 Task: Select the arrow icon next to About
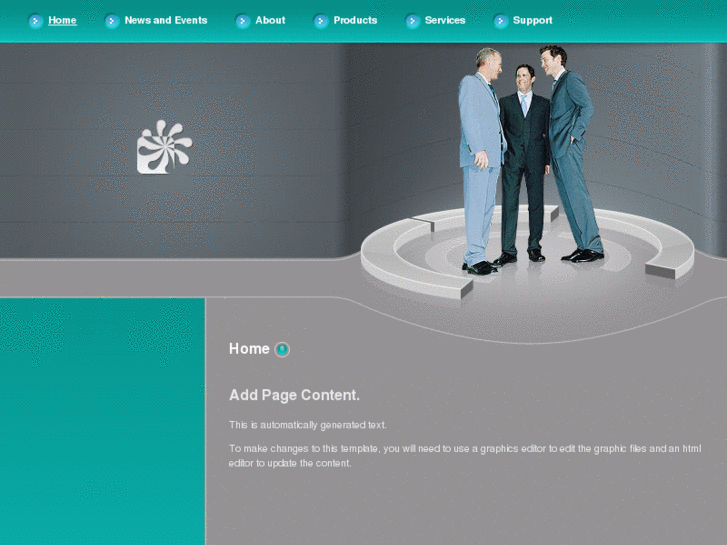[242, 21]
